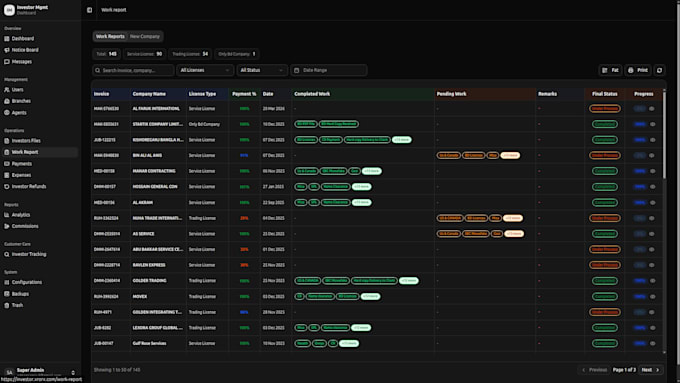Focus the Search invoice, company field
The width and height of the screenshot is (680, 383).
tap(133, 70)
